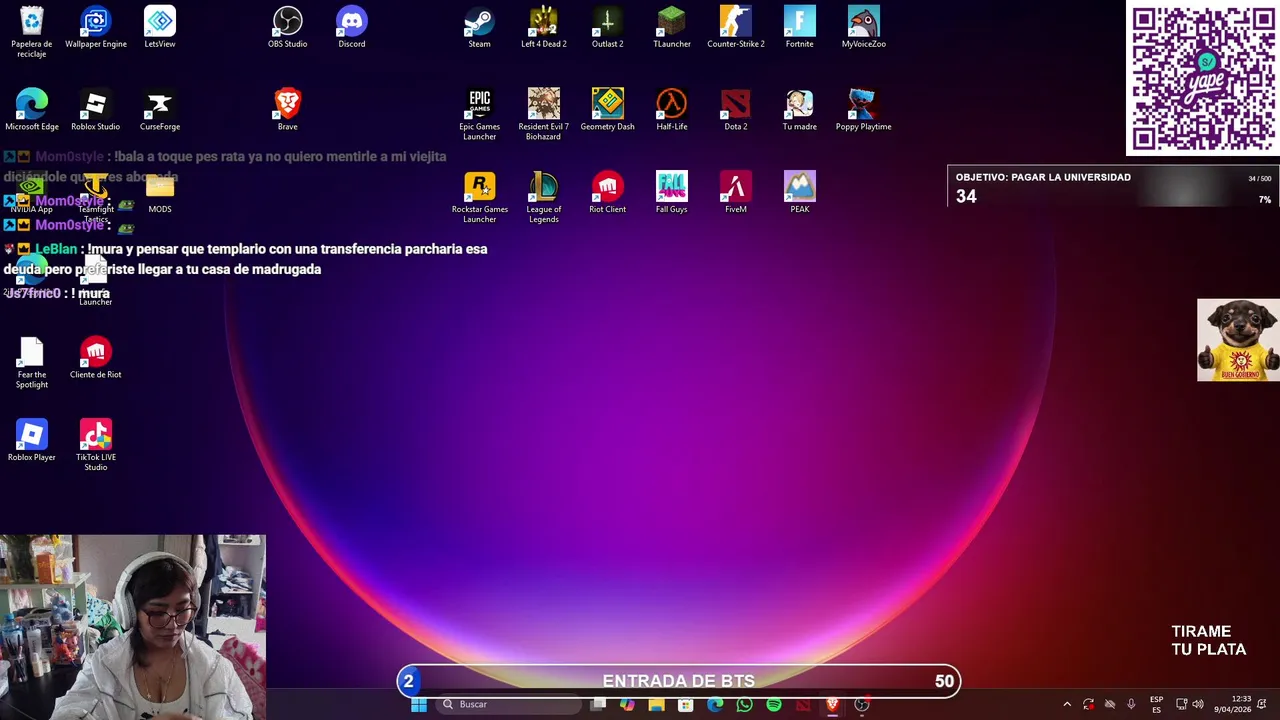
Task: Select the Steam desktop icon
Action: point(480,27)
